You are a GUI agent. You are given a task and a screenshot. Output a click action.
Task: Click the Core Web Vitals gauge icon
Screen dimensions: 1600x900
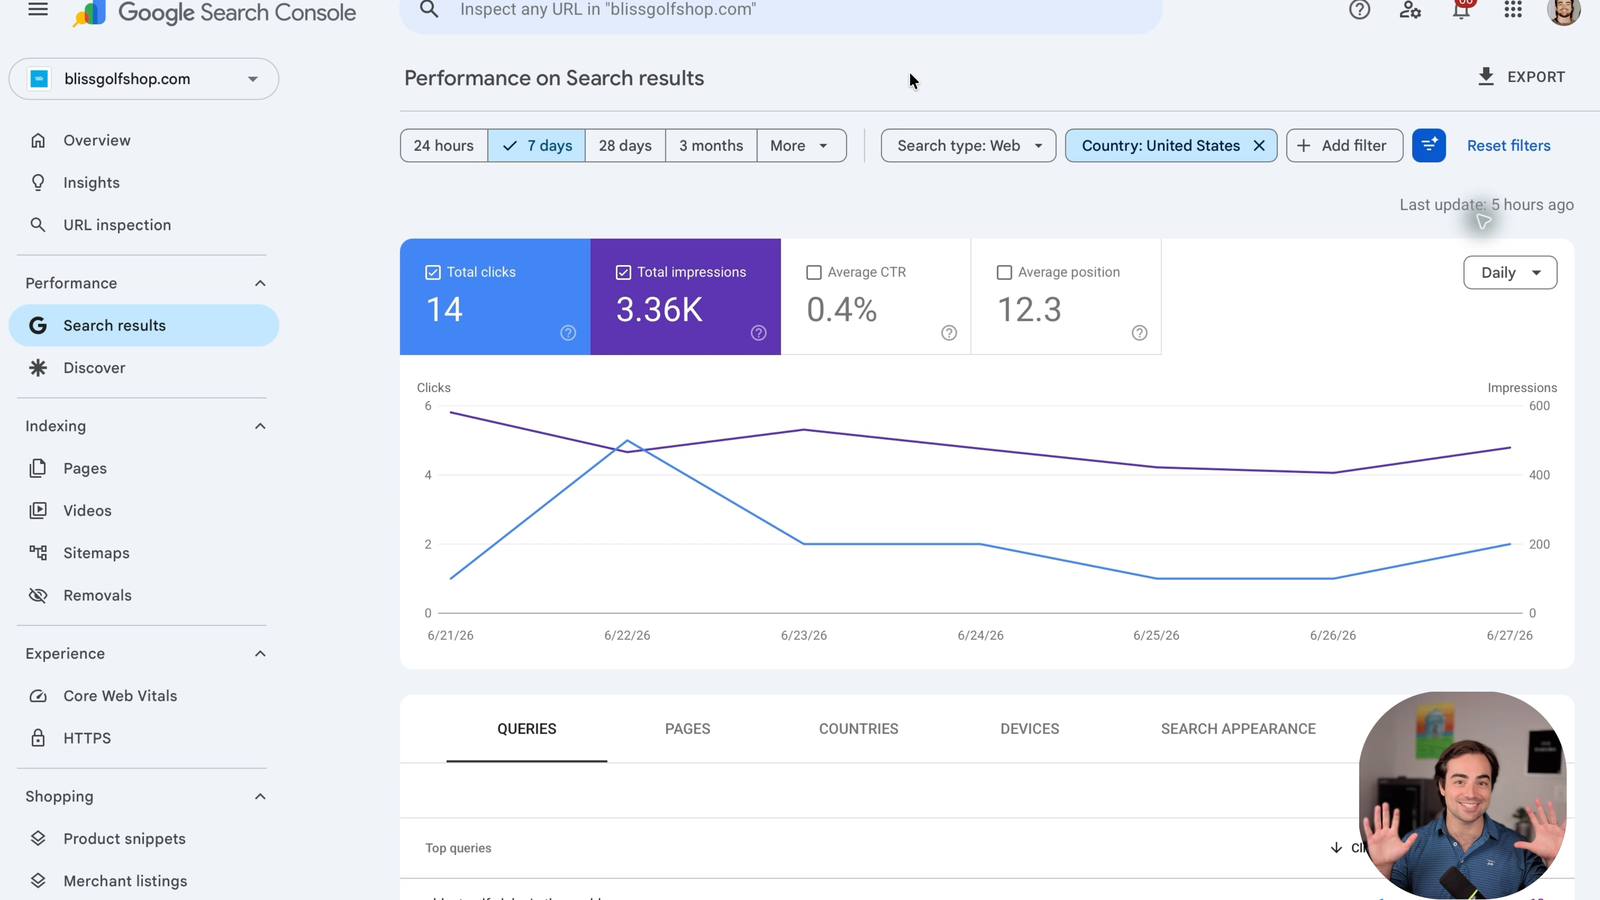38,696
